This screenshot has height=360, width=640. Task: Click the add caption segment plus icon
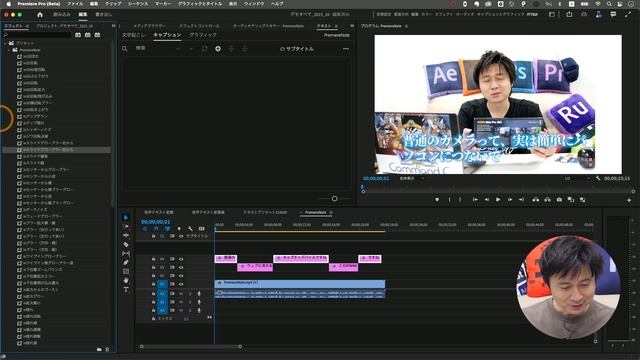(x=218, y=49)
